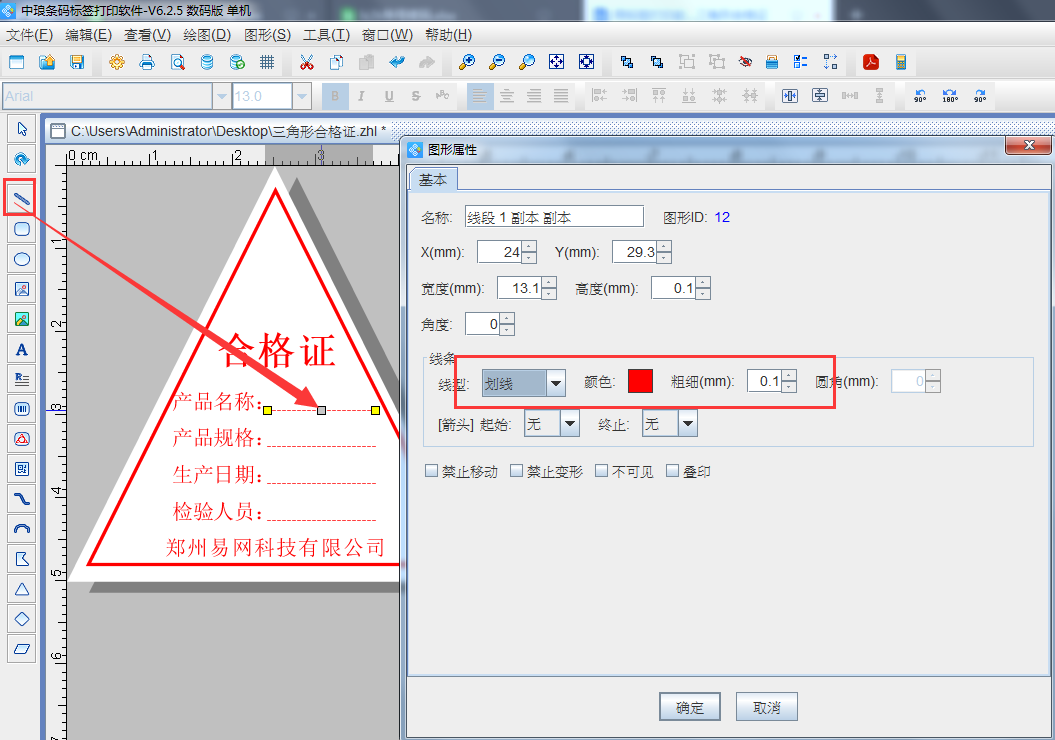Open the 工具(T) menu

click(x=326, y=34)
